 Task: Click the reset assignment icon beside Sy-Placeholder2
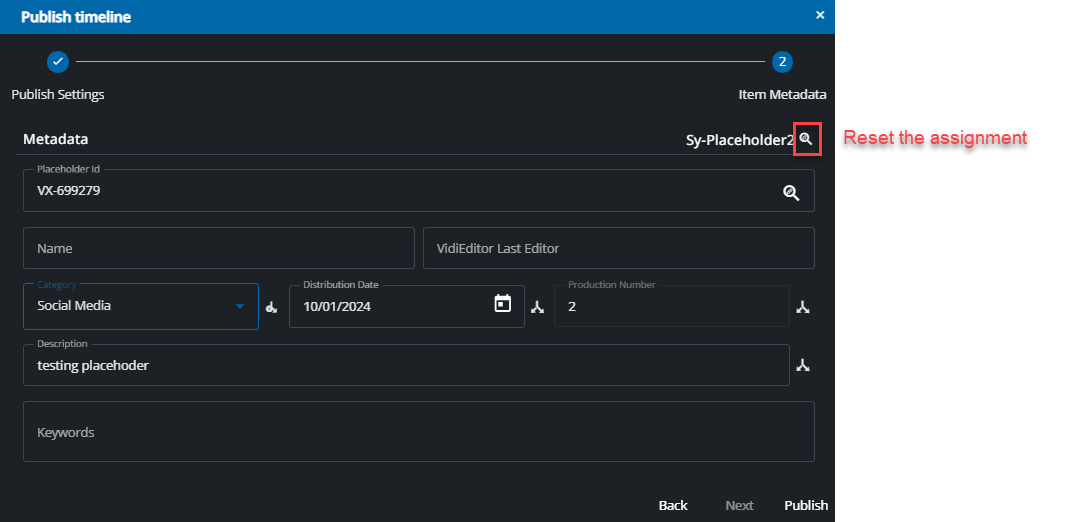click(x=806, y=139)
